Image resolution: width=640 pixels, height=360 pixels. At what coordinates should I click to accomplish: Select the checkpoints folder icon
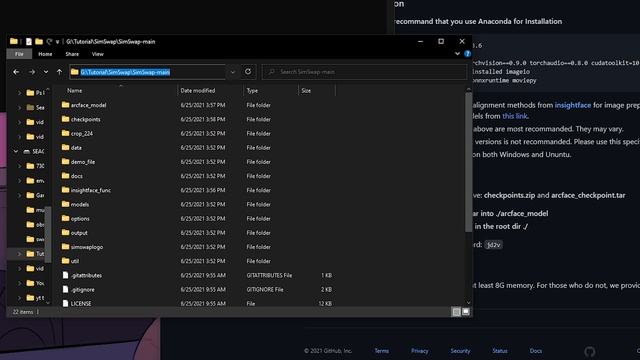65,119
